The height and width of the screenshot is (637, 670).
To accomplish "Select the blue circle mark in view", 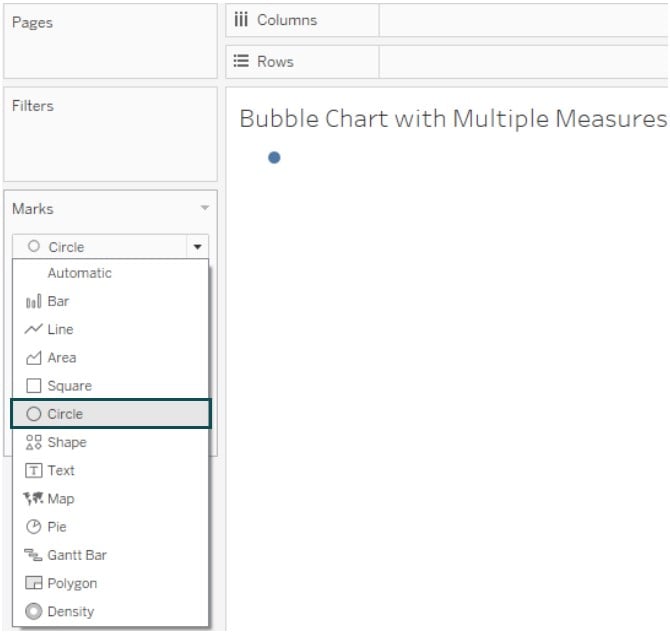I will pos(274,158).
